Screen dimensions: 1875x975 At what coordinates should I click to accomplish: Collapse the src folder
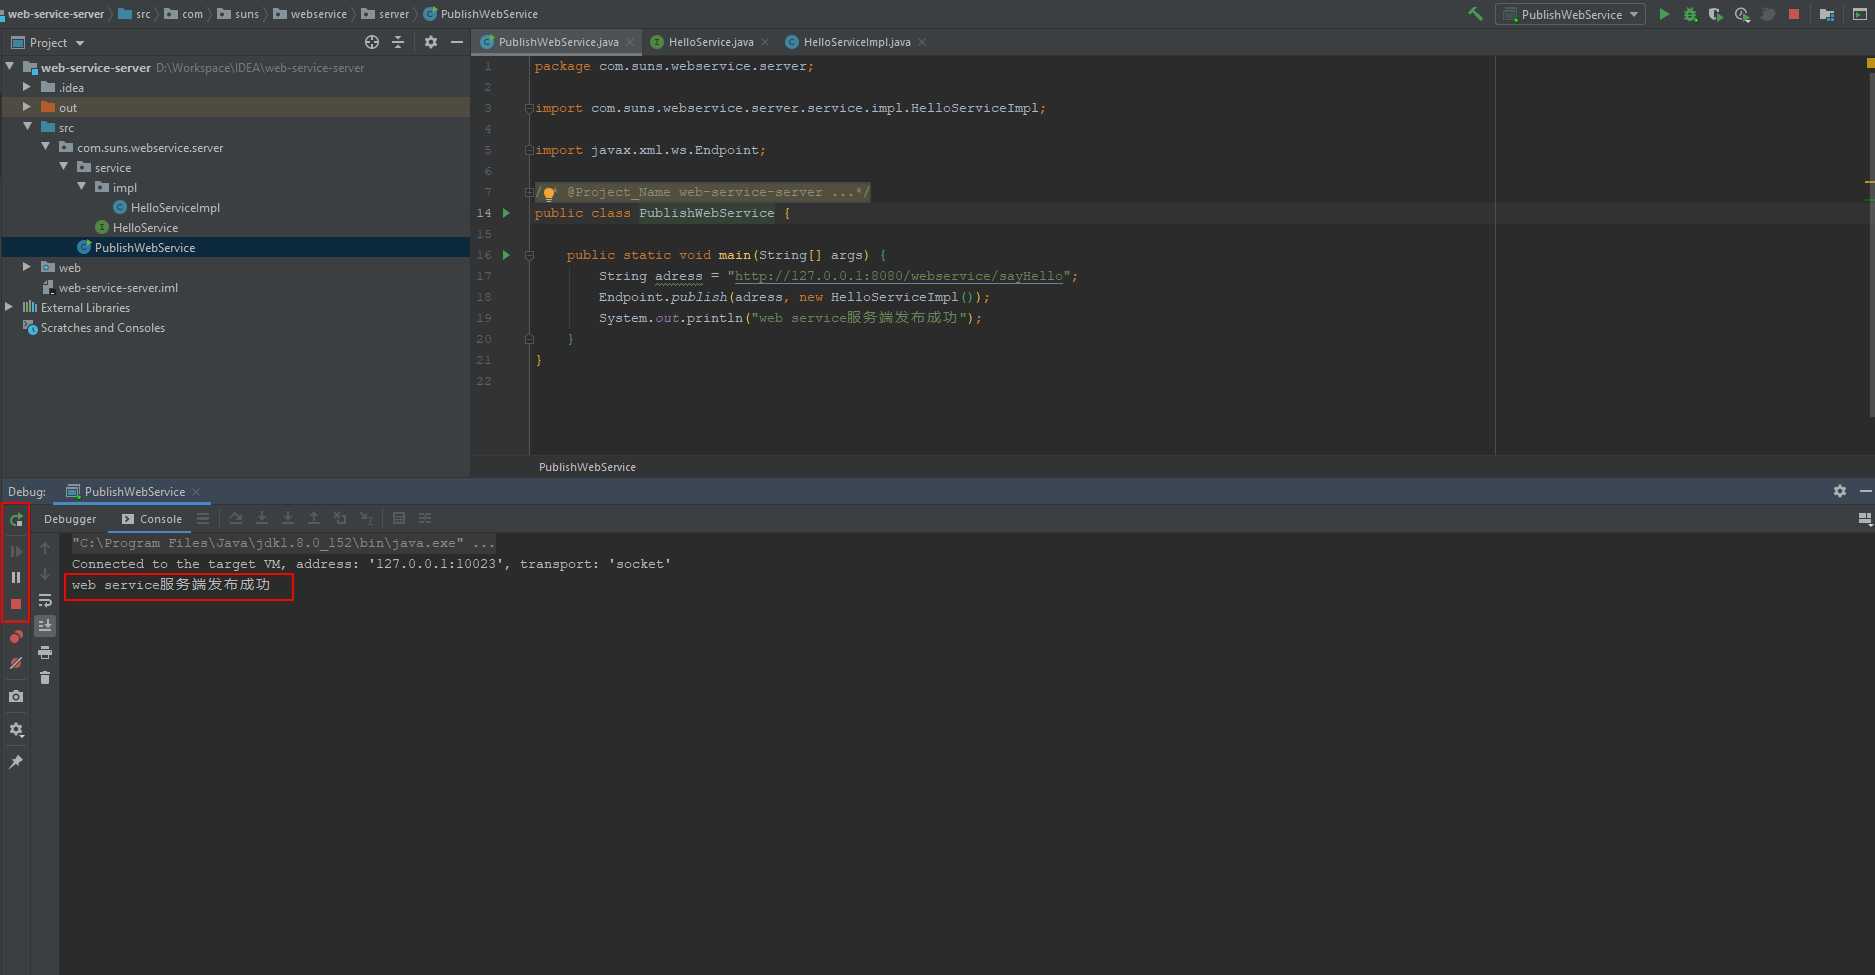coord(27,127)
